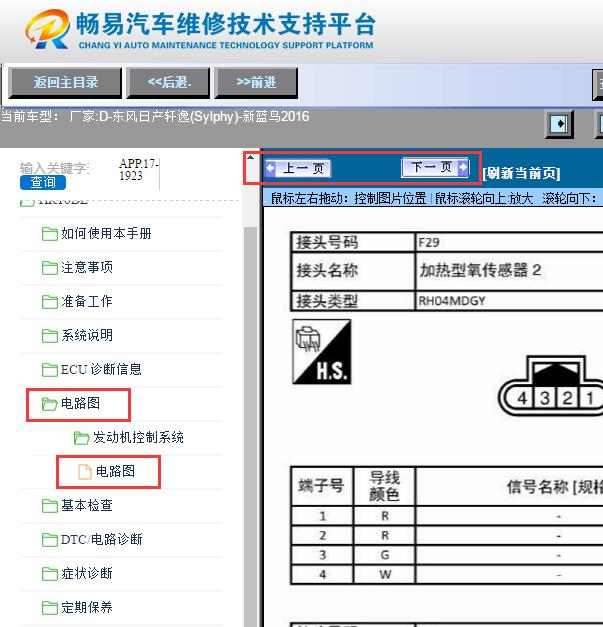The width and height of the screenshot is (603, 627).
Task: Click the Chang Yi platform logo
Action: 47,29
